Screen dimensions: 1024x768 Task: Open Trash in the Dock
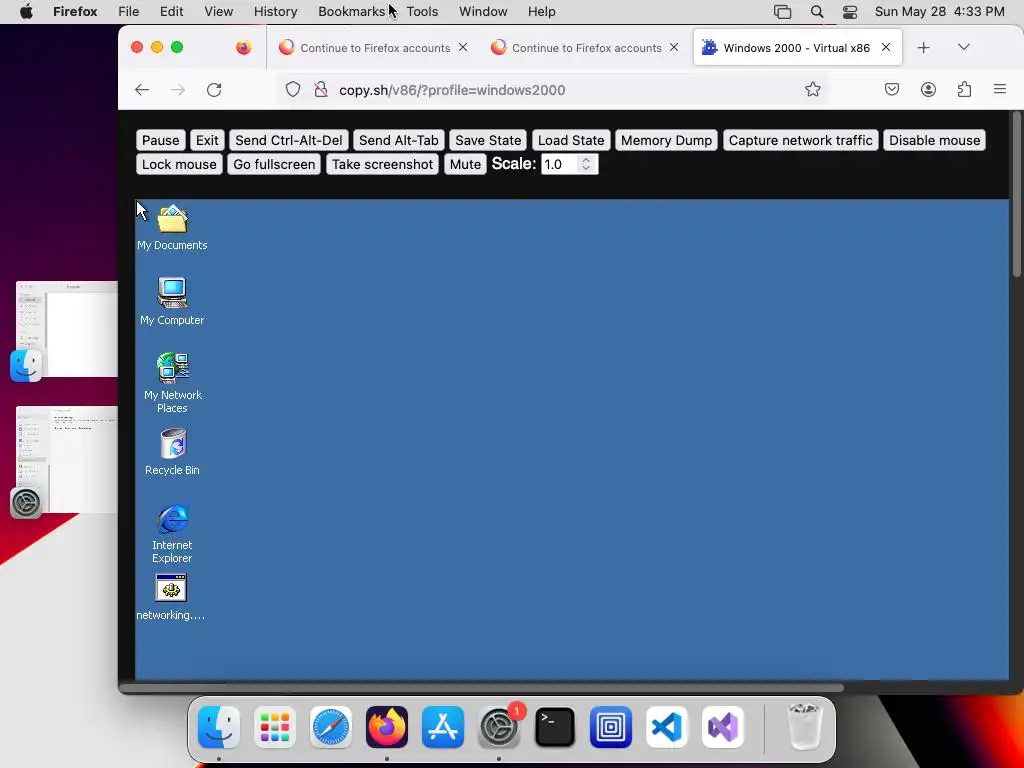click(x=805, y=727)
